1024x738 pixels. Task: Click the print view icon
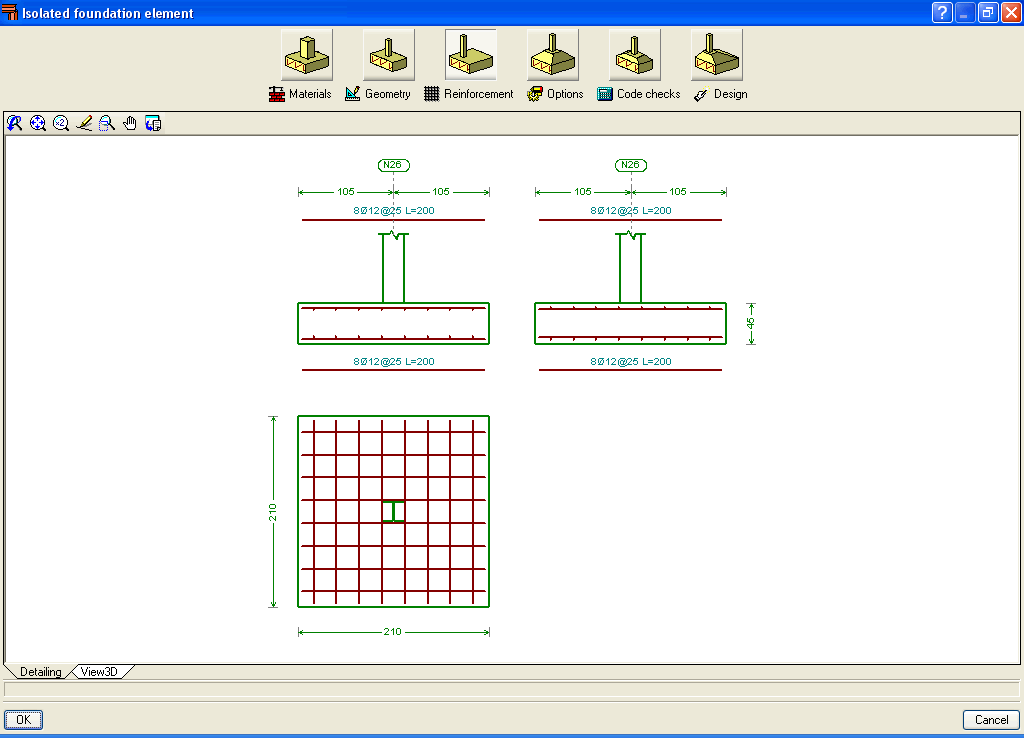pyautogui.click(x=153, y=123)
